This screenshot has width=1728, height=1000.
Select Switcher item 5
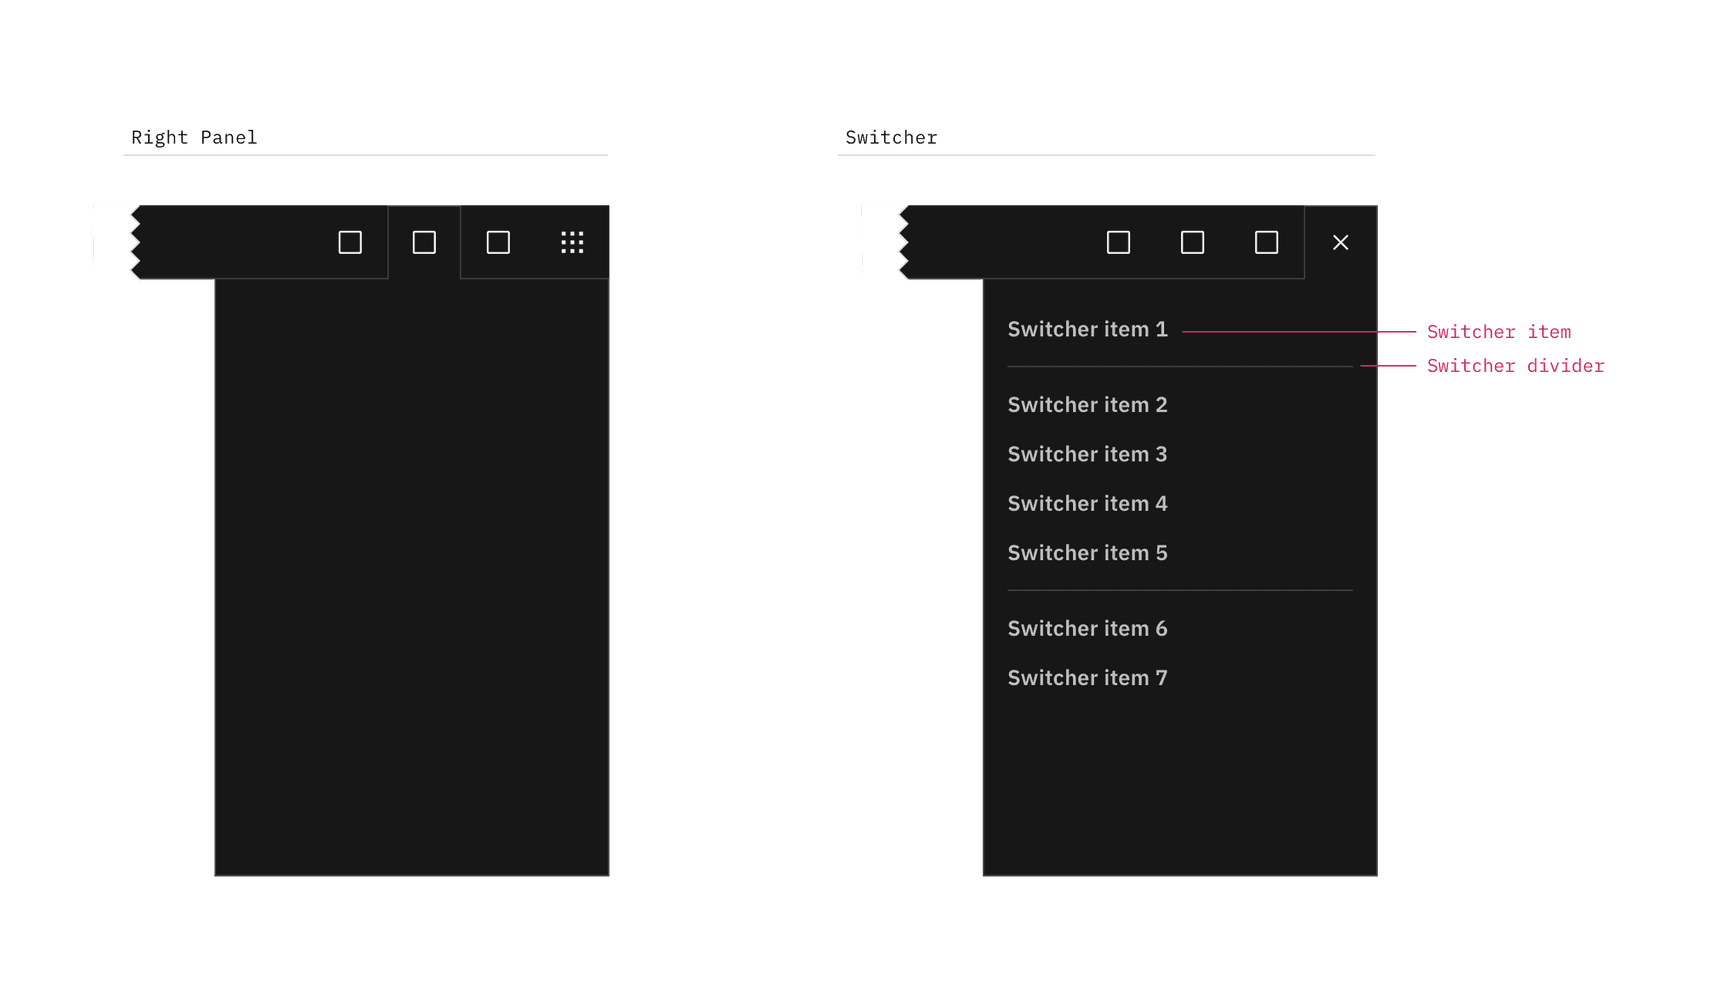tap(1087, 552)
